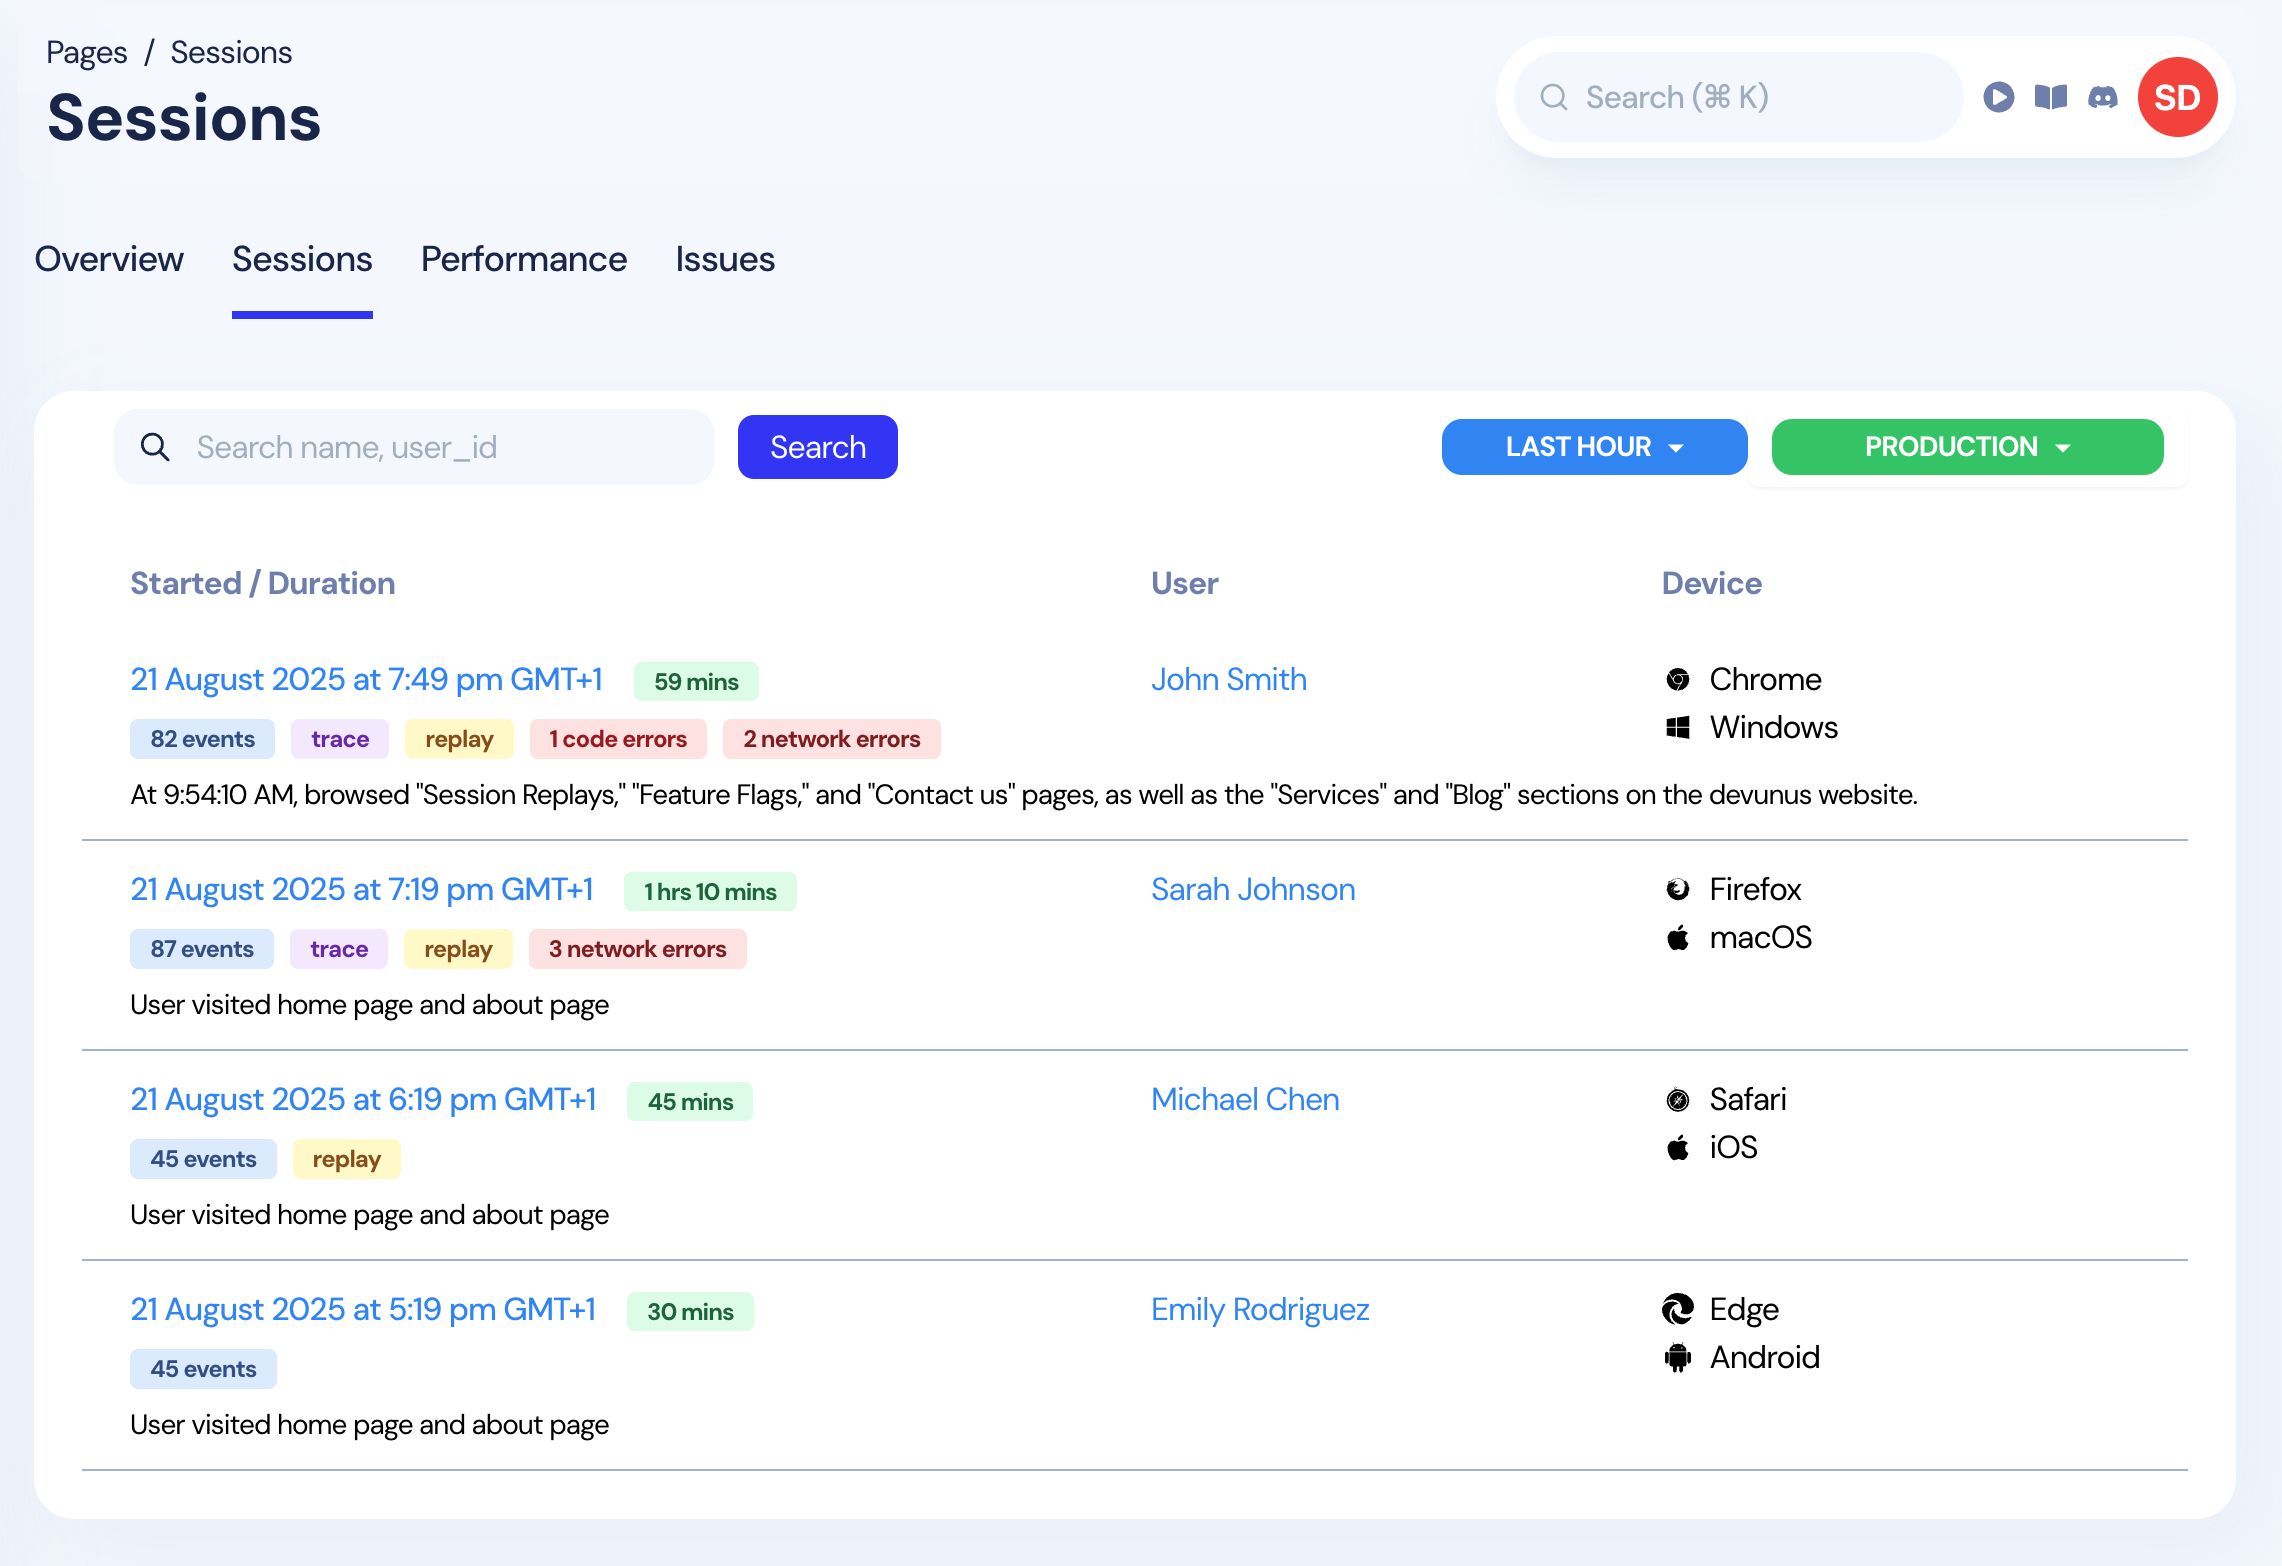Click the Windows OS icon
The width and height of the screenshot is (2282, 1566).
click(x=1677, y=728)
